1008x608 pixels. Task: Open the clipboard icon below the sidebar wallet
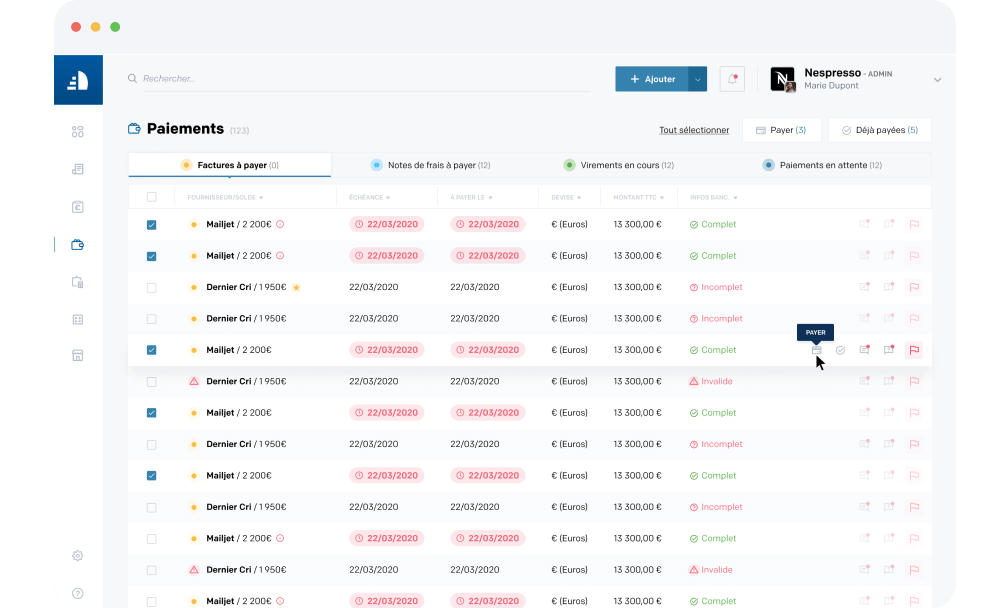pos(78,282)
